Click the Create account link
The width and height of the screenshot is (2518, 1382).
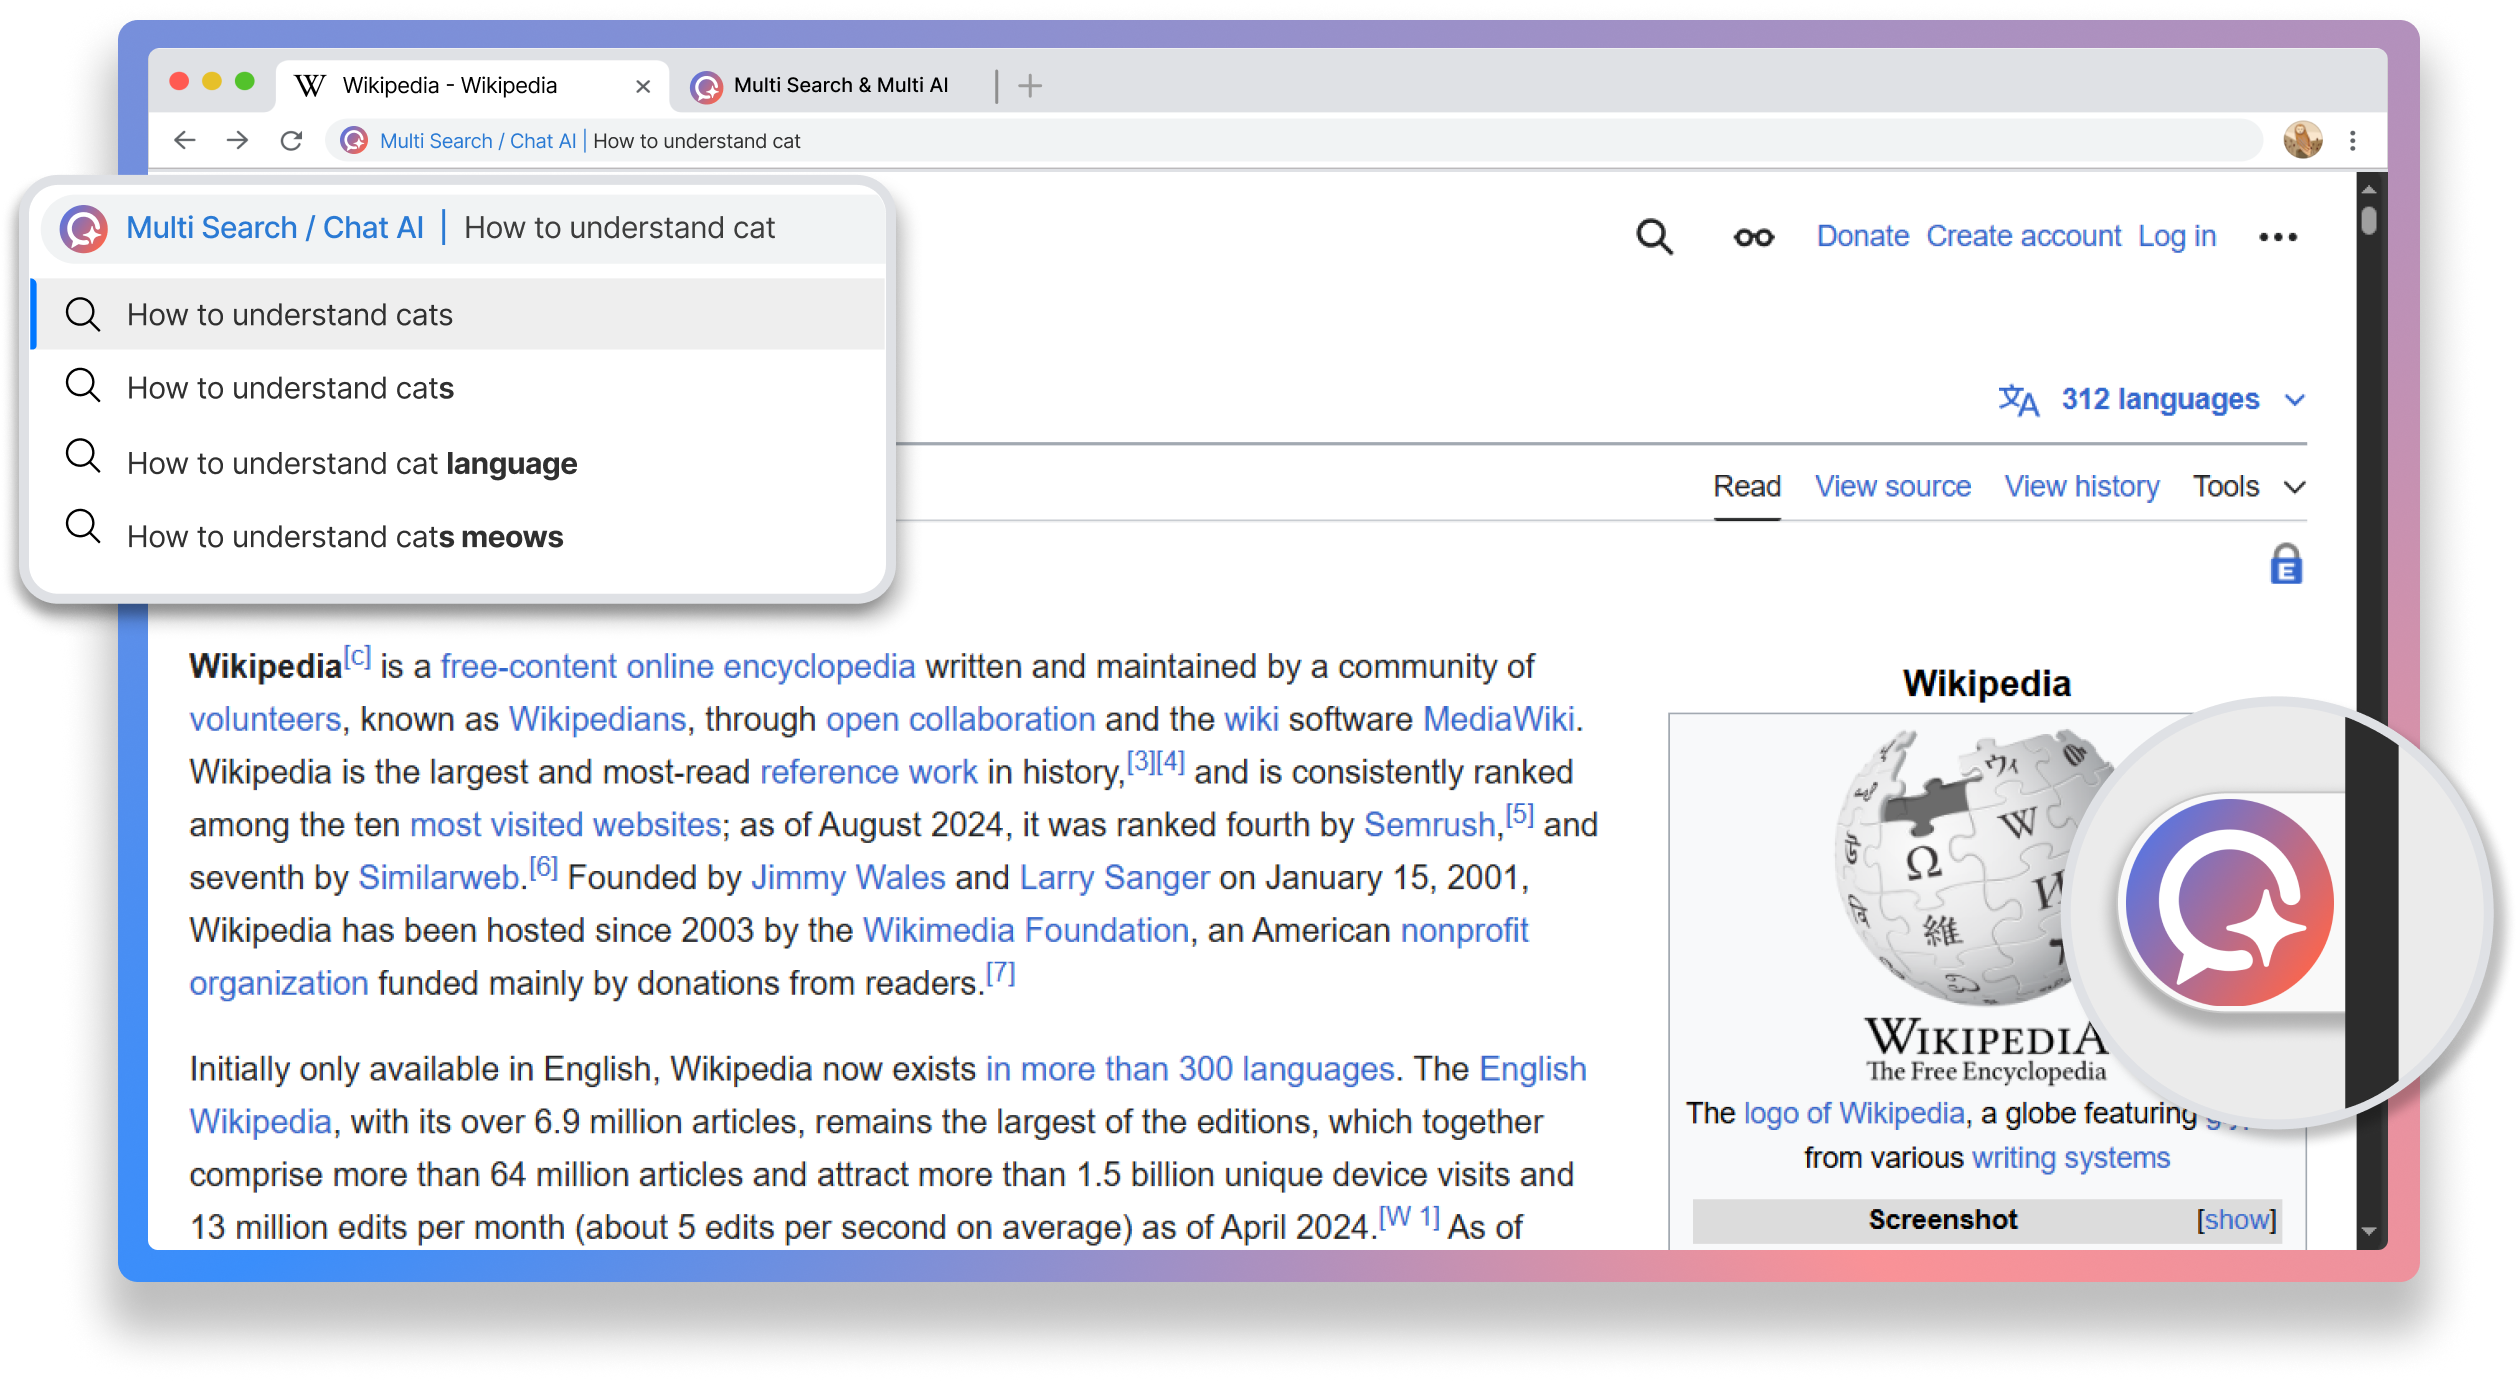[x=2023, y=236]
